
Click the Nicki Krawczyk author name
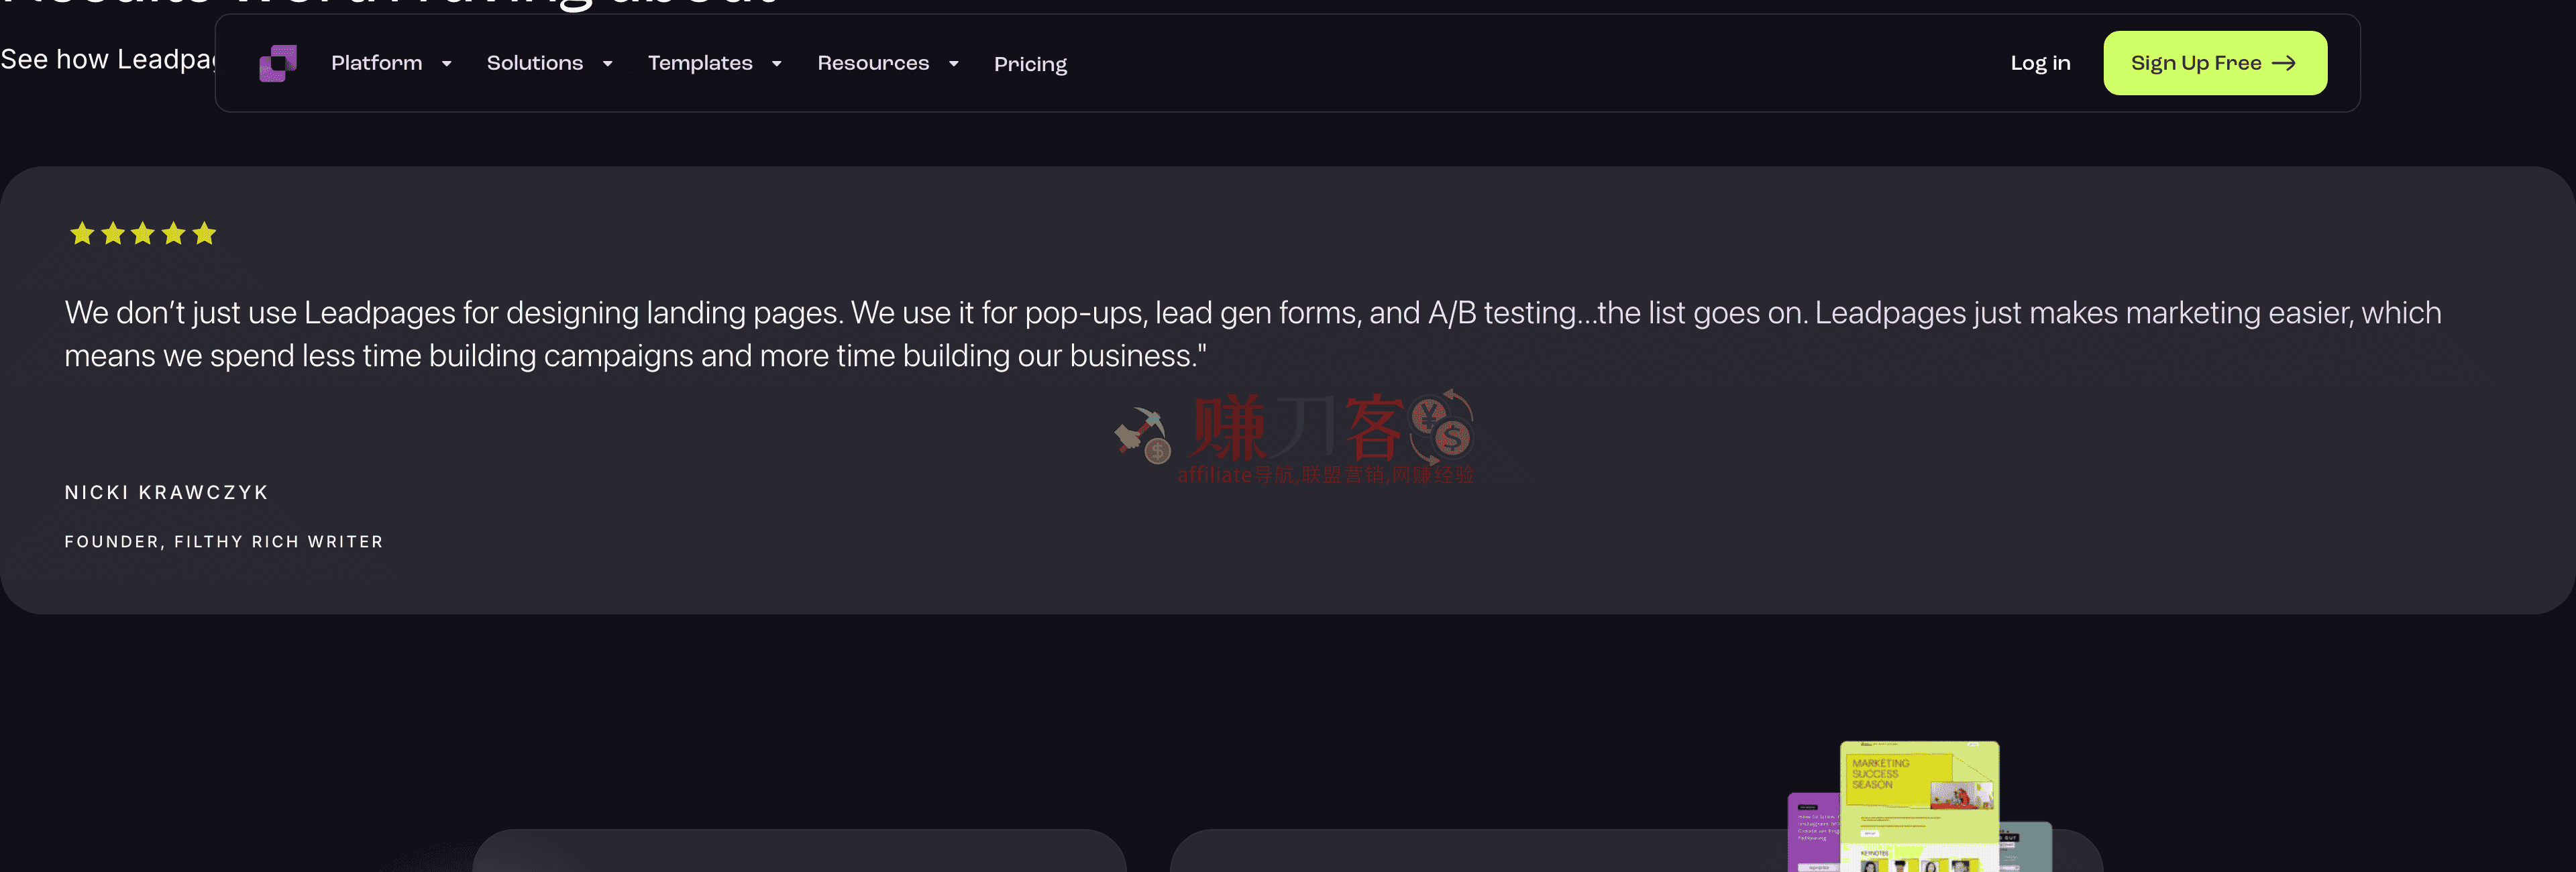click(167, 492)
